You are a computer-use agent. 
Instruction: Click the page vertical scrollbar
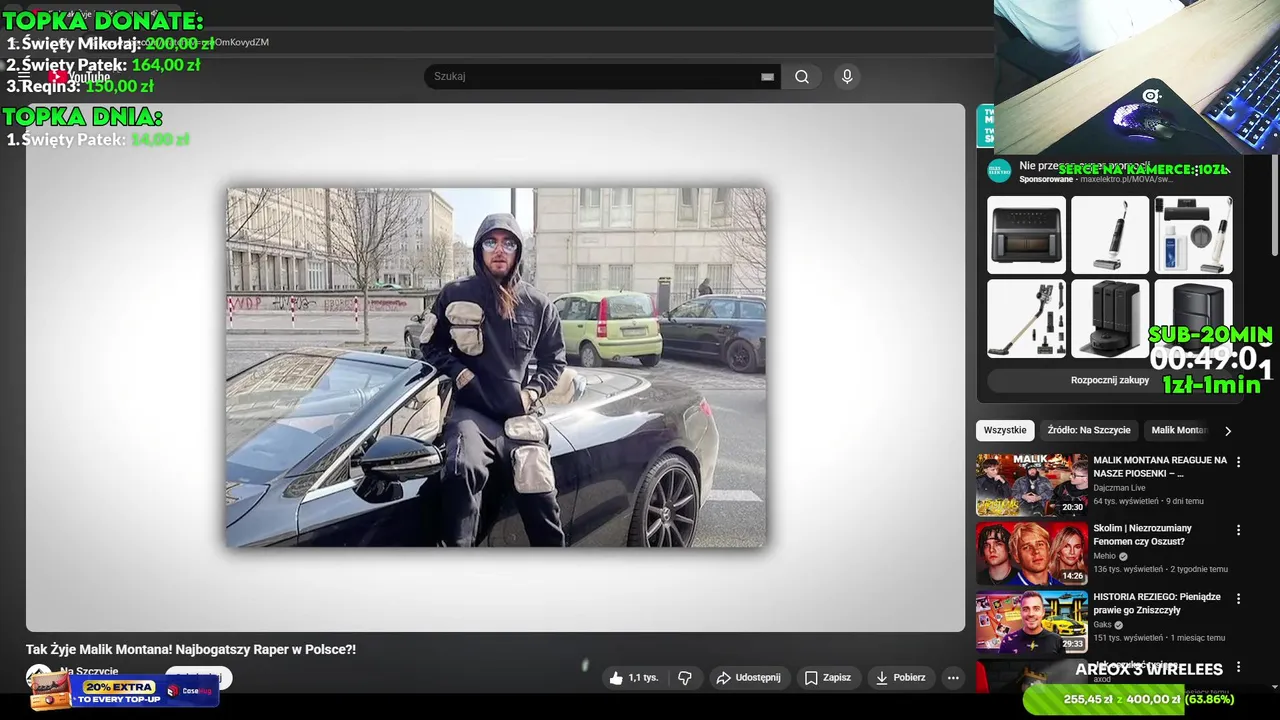[x=1273, y=204]
